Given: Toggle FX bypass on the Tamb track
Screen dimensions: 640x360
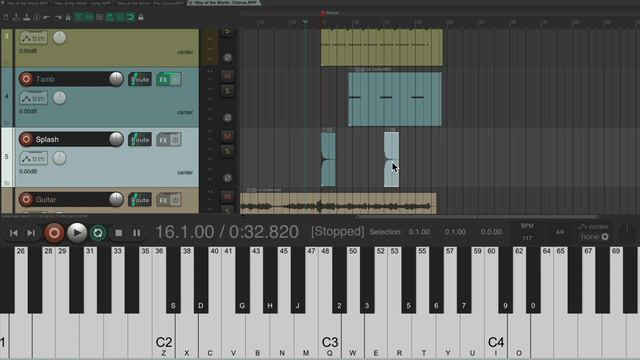Looking at the screenshot, I should [x=176, y=79].
